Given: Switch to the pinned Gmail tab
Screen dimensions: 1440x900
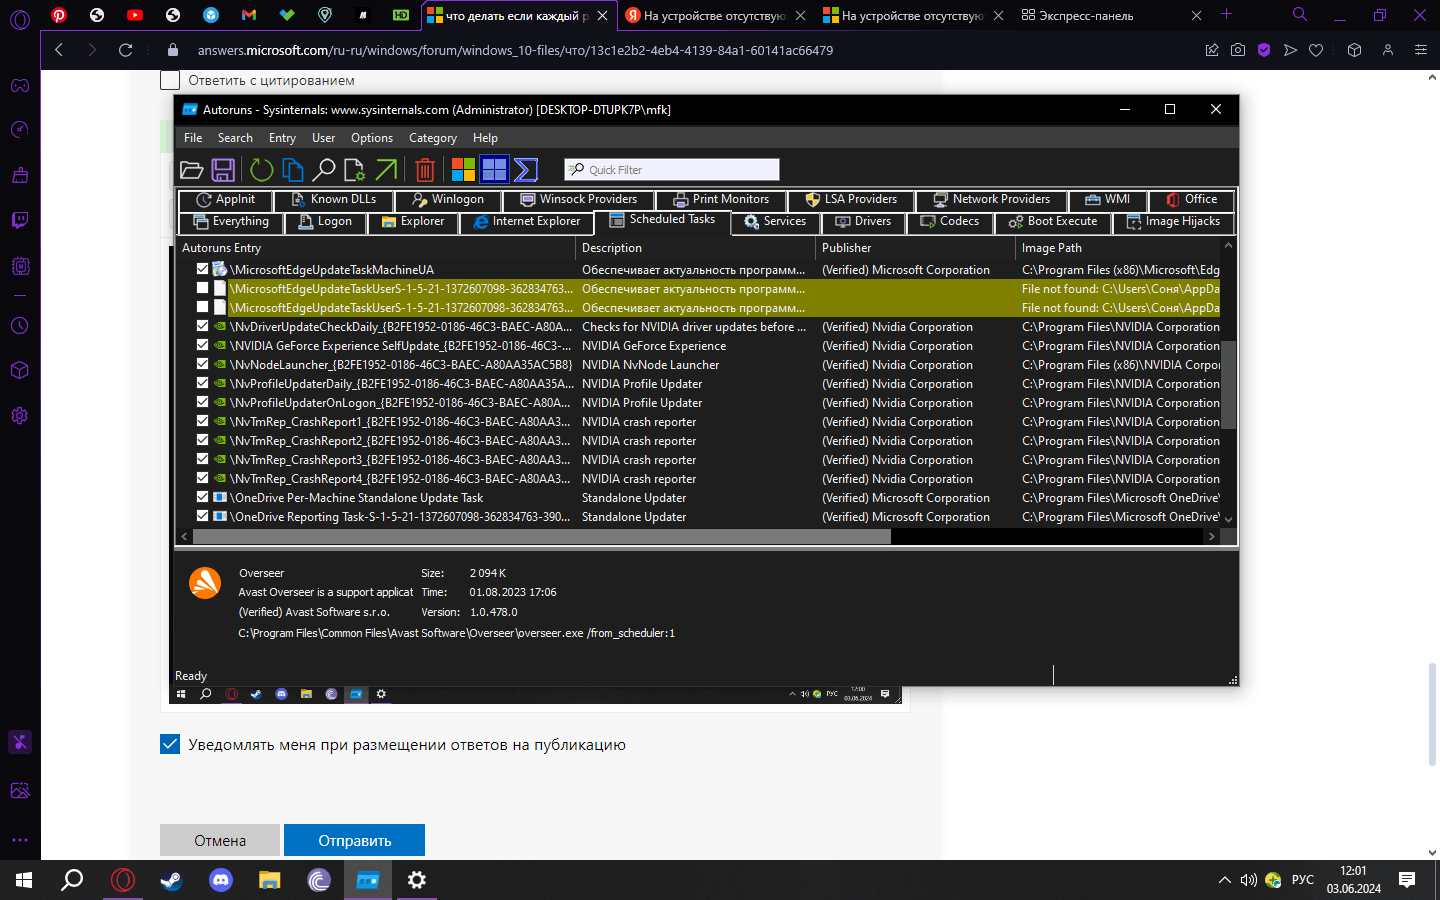Looking at the screenshot, I should (x=249, y=15).
